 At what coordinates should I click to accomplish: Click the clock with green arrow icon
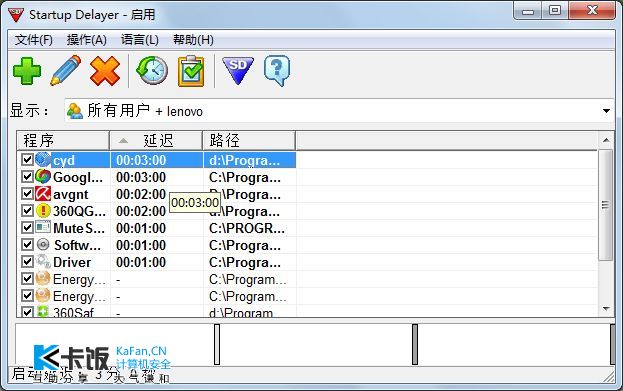(152, 71)
